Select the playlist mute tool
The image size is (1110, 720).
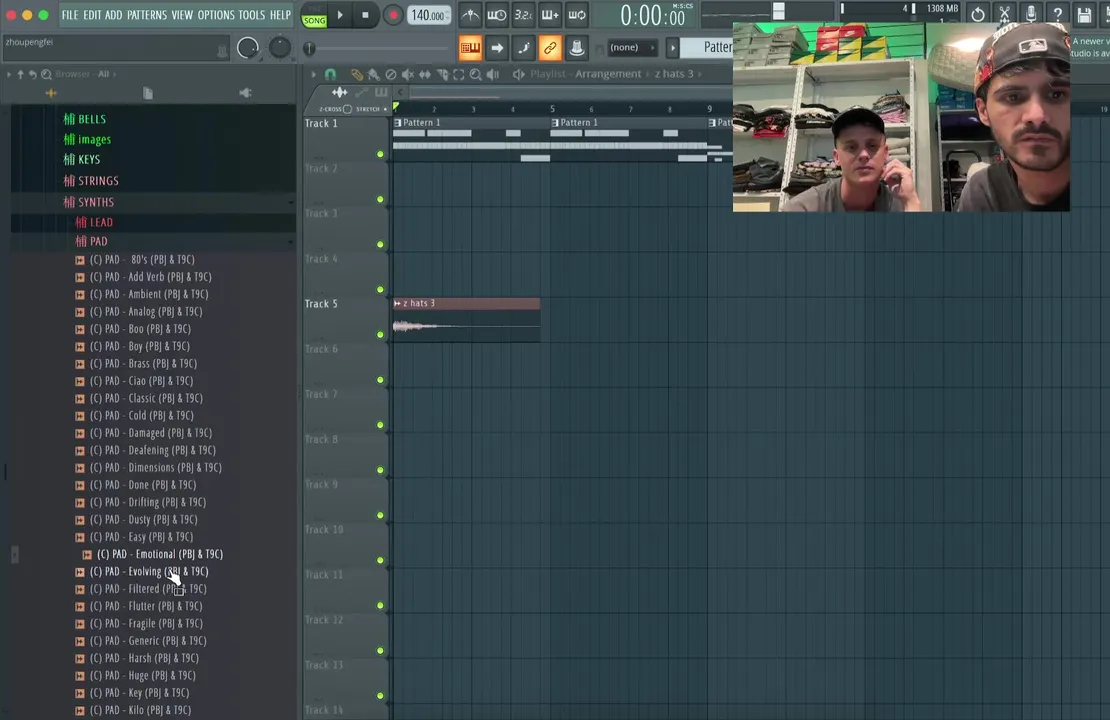408,74
